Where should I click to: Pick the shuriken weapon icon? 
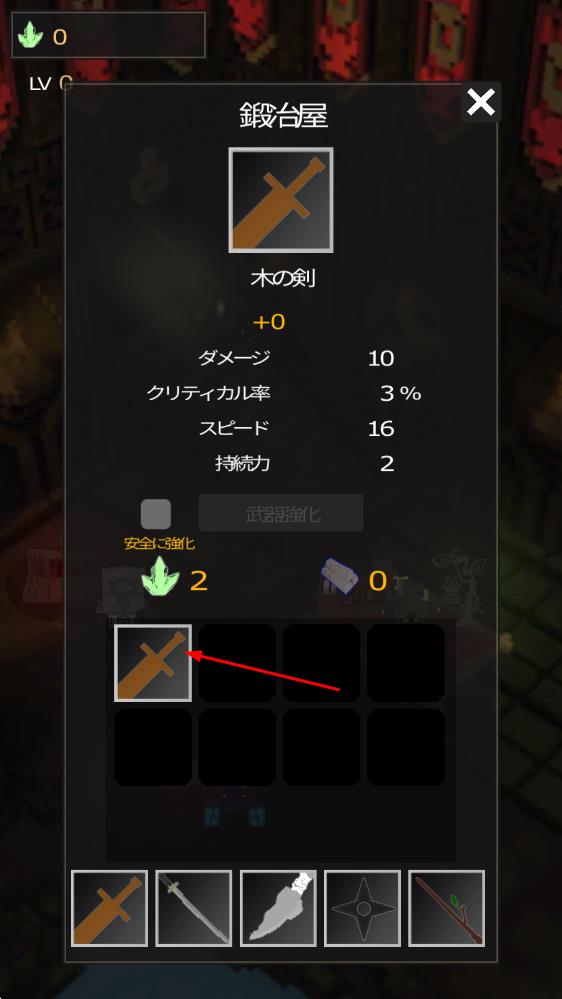[x=363, y=909]
